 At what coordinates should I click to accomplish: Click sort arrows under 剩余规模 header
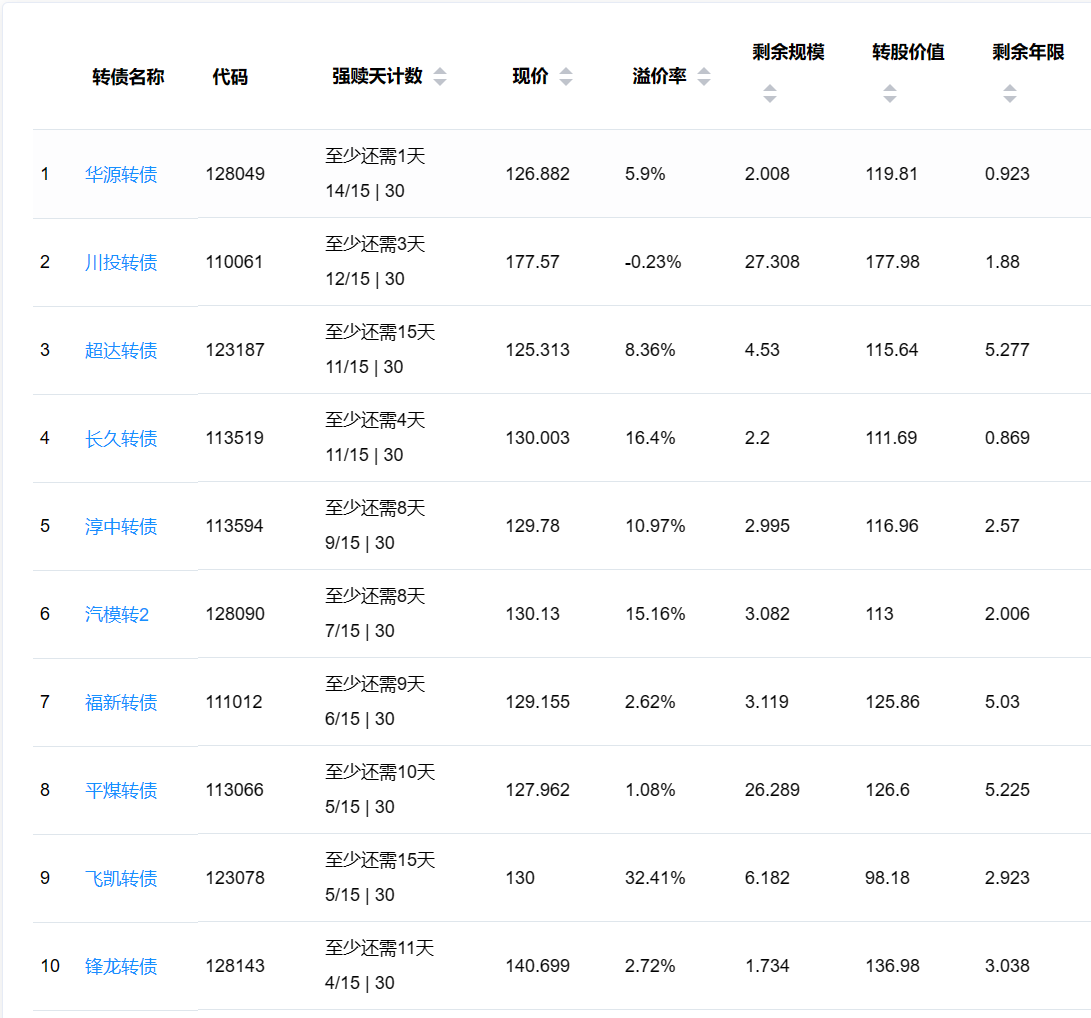coord(769,94)
